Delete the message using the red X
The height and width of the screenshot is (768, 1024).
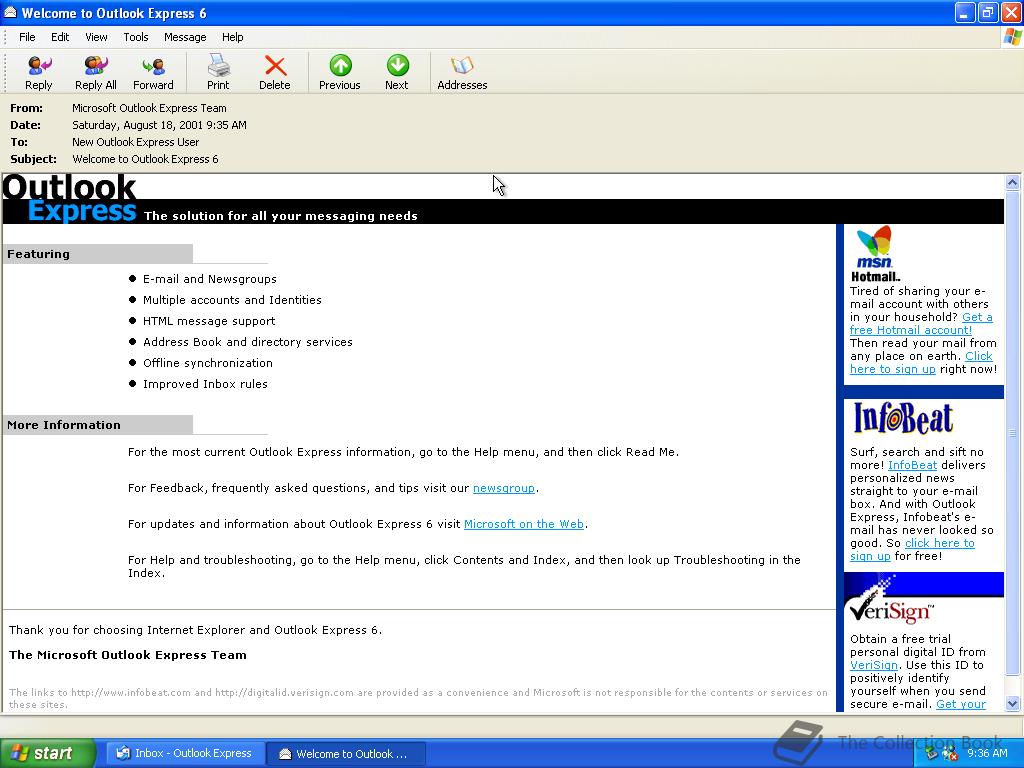click(x=275, y=65)
